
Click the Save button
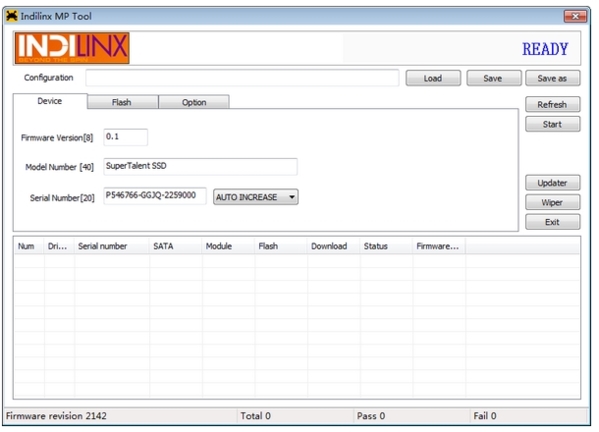493,78
